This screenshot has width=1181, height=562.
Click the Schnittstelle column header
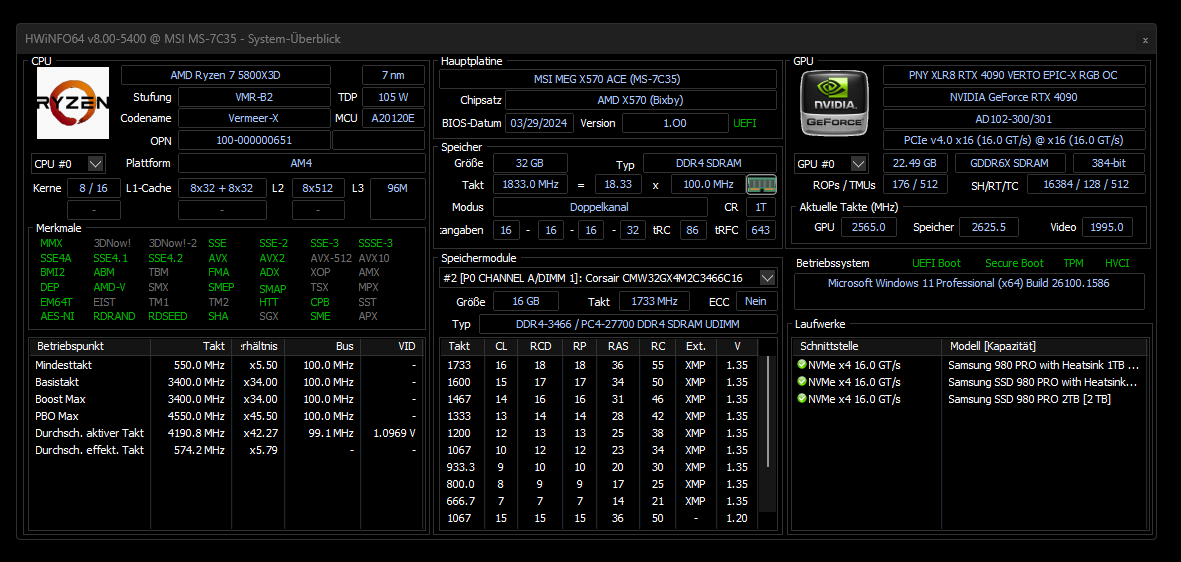pos(866,347)
